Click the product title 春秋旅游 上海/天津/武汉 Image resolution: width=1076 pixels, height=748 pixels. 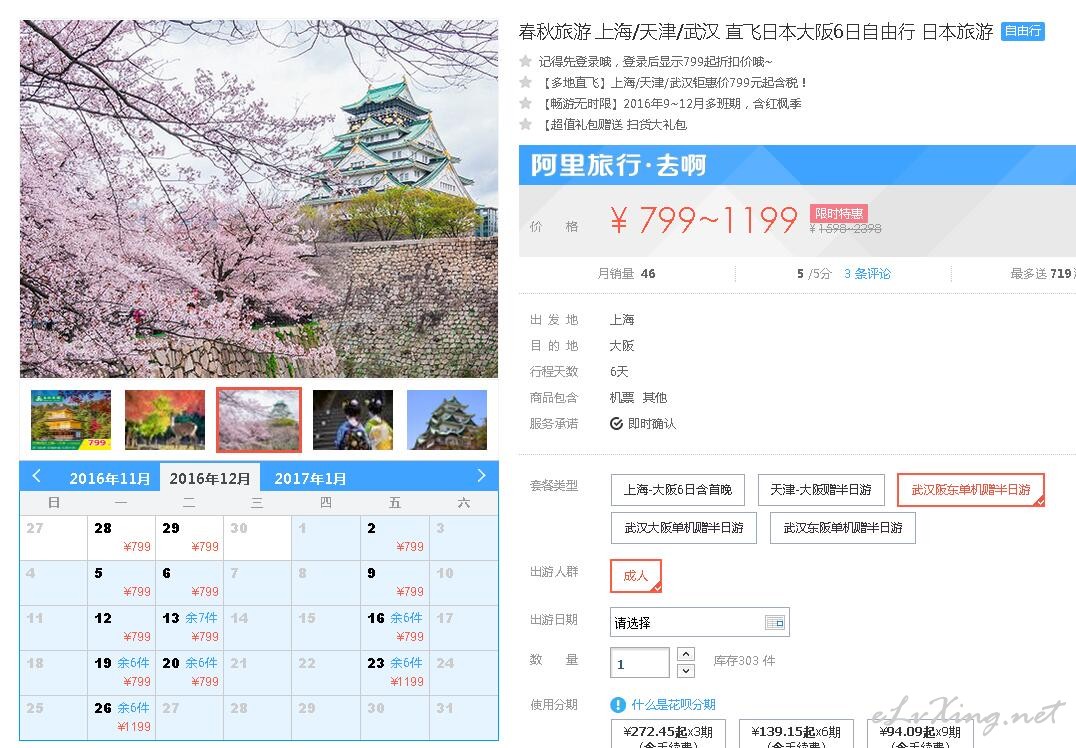(x=756, y=32)
